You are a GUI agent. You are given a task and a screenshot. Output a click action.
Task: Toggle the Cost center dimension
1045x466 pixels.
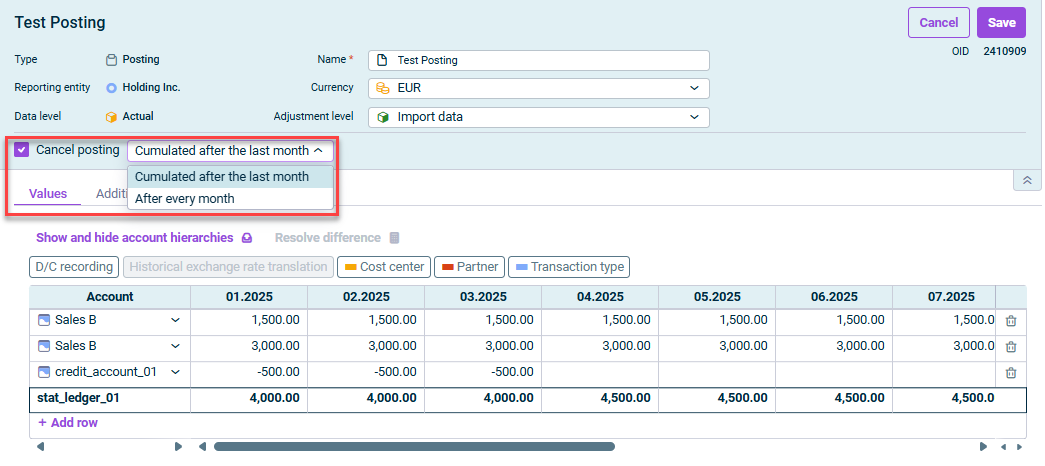tap(384, 267)
